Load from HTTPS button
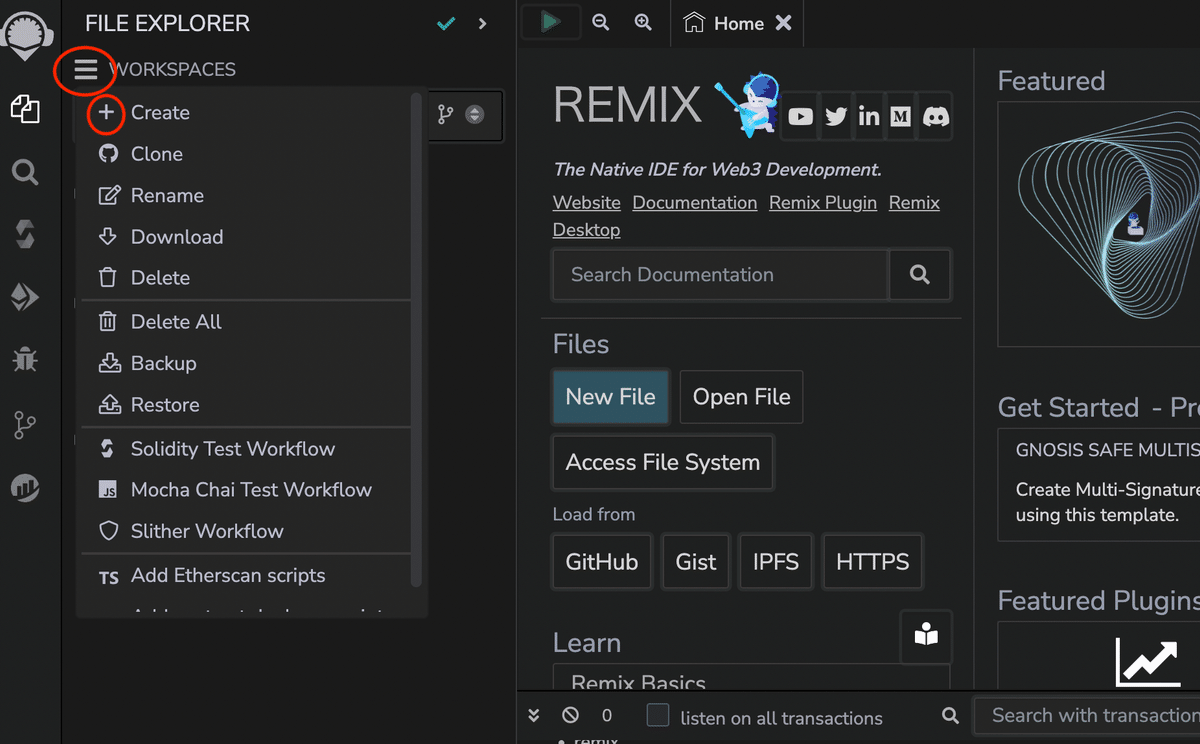The height and width of the screenshot is (744, 1200). 873,562
